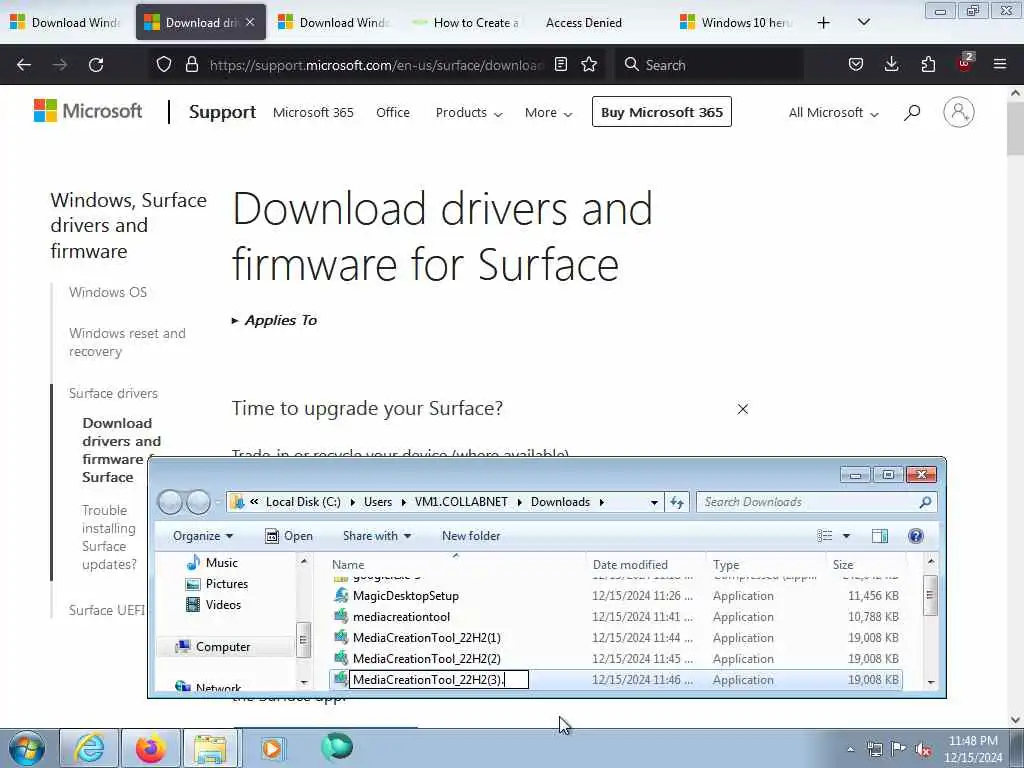Click Users in the breadcrumb path
Image resolution: width=1024 pixels, height=768 pixels.
377,502
